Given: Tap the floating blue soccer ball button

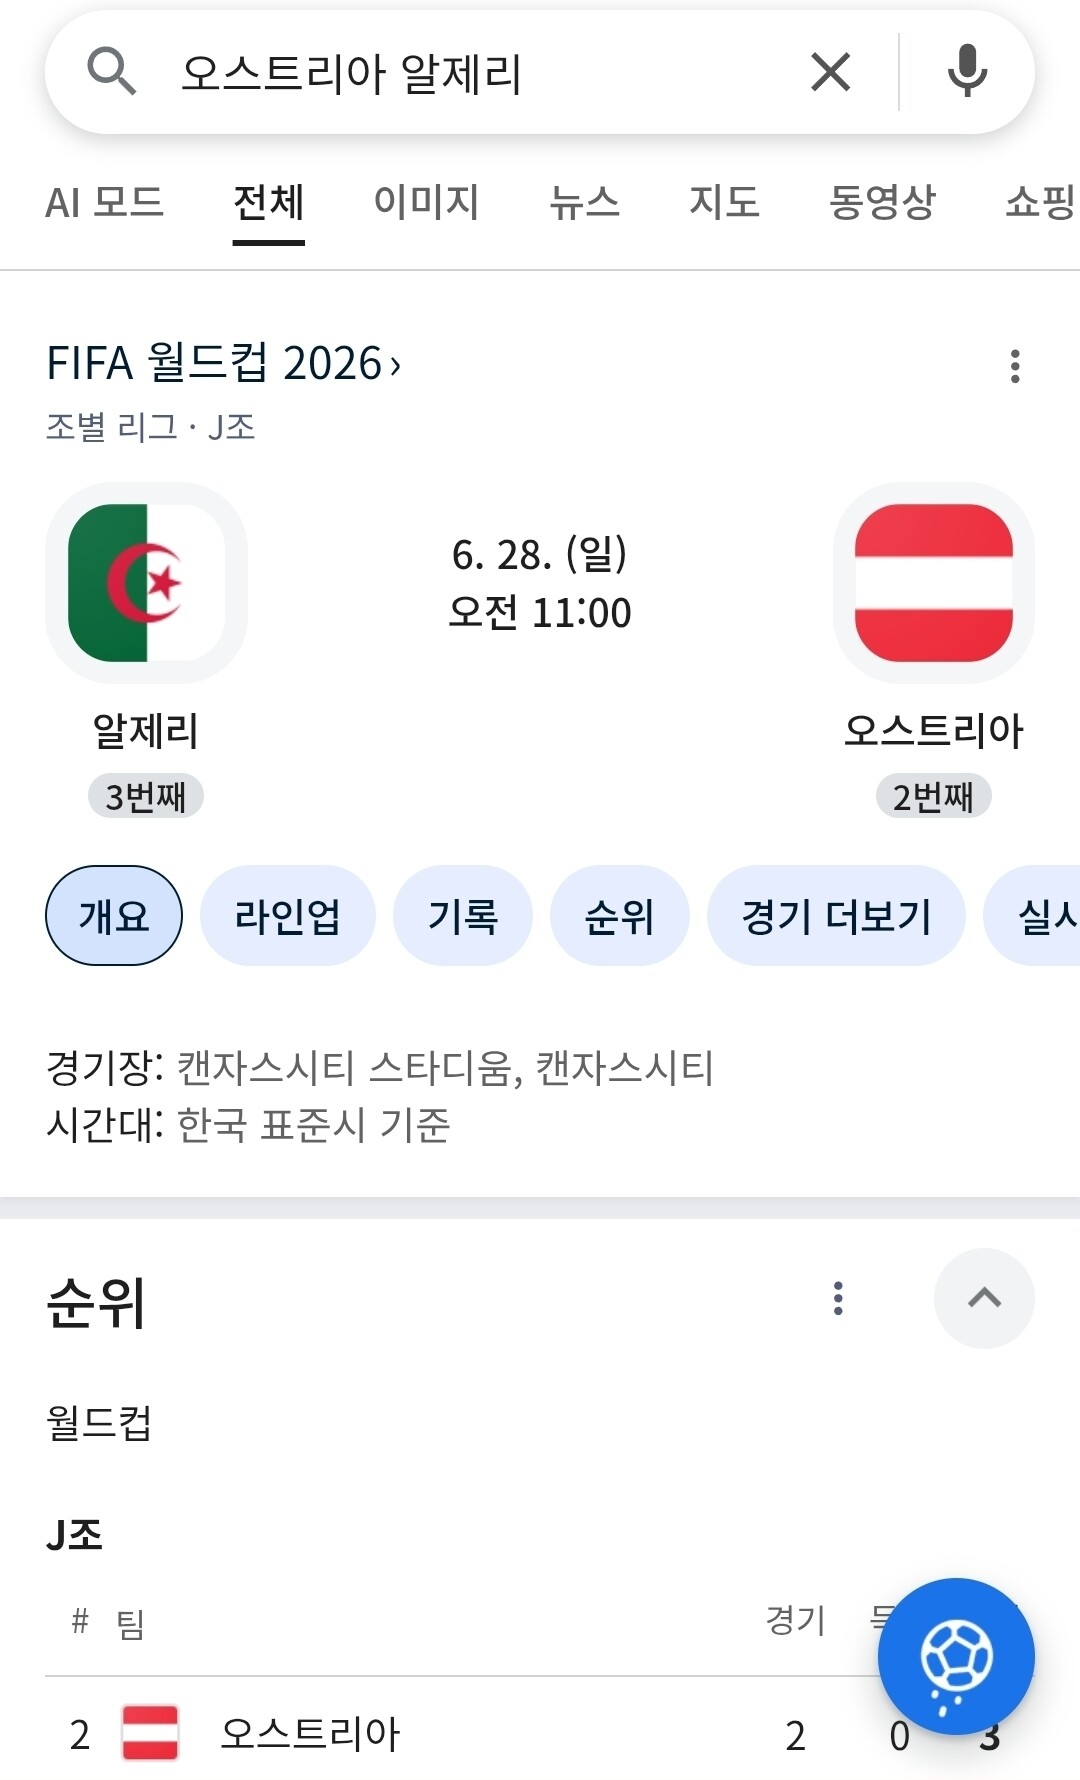Looking at the screenshot, I should pyautogui.click(x=956, y=1656).
